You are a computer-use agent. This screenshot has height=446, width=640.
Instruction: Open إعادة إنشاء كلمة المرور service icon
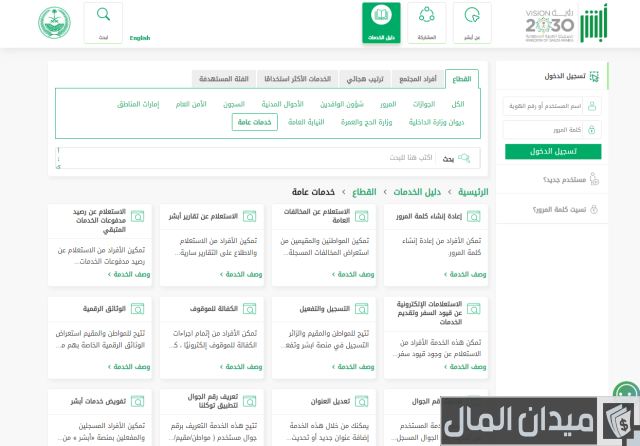click(x=473, y=216)
